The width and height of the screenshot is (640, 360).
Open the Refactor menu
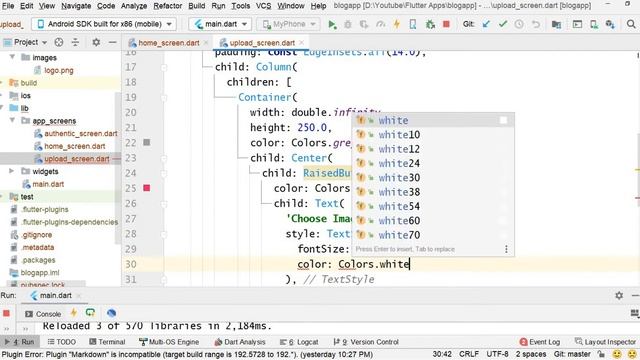point(167,6)
